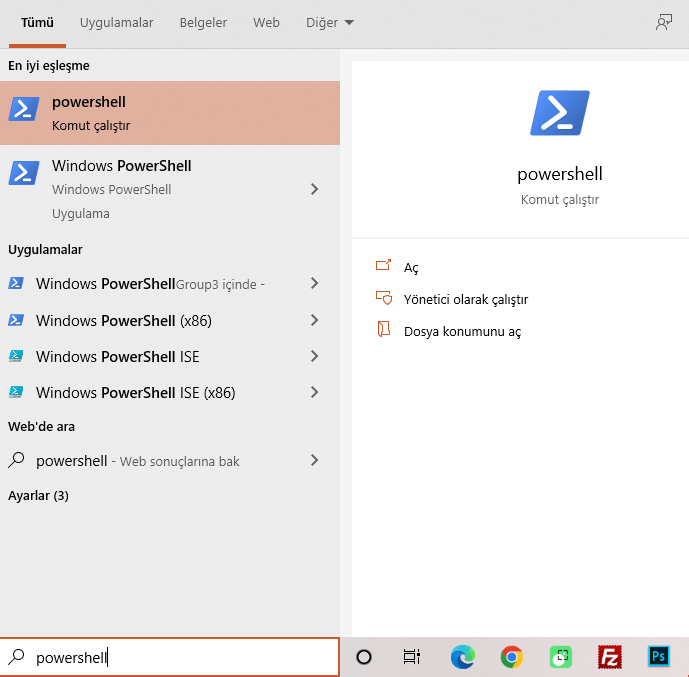Click the Cortana circle on taskbar
689x677 pixels.
pos(364,657)
